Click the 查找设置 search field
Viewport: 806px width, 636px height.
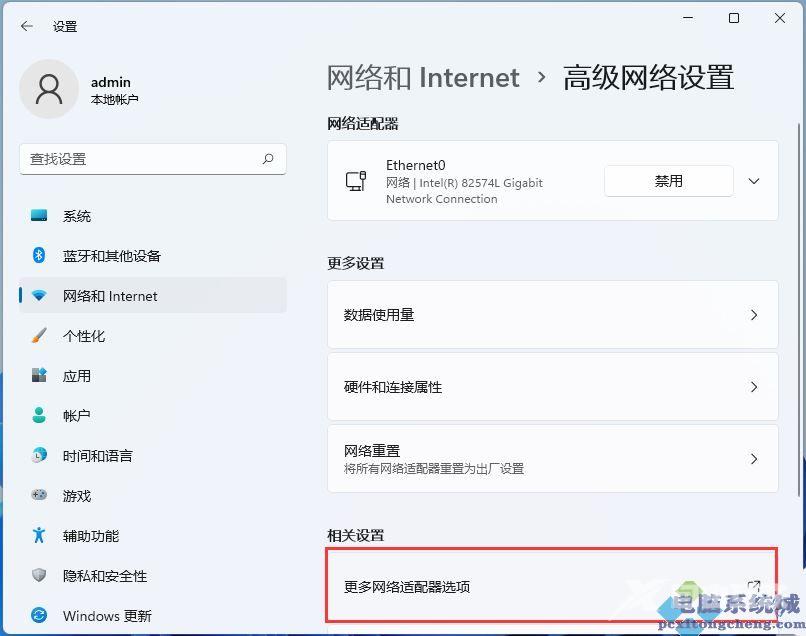tap(140, 159)
